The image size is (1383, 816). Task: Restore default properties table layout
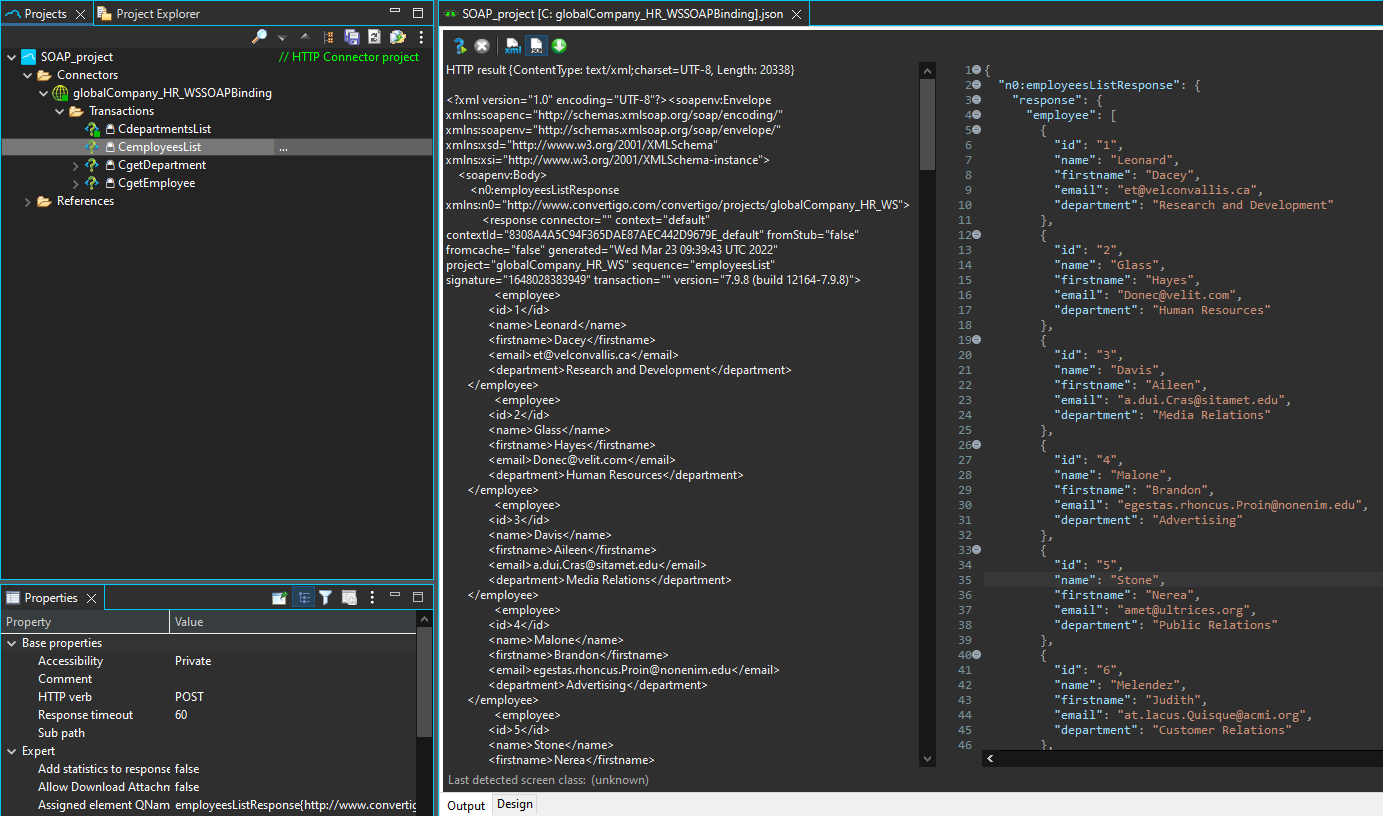click(348, 596)
